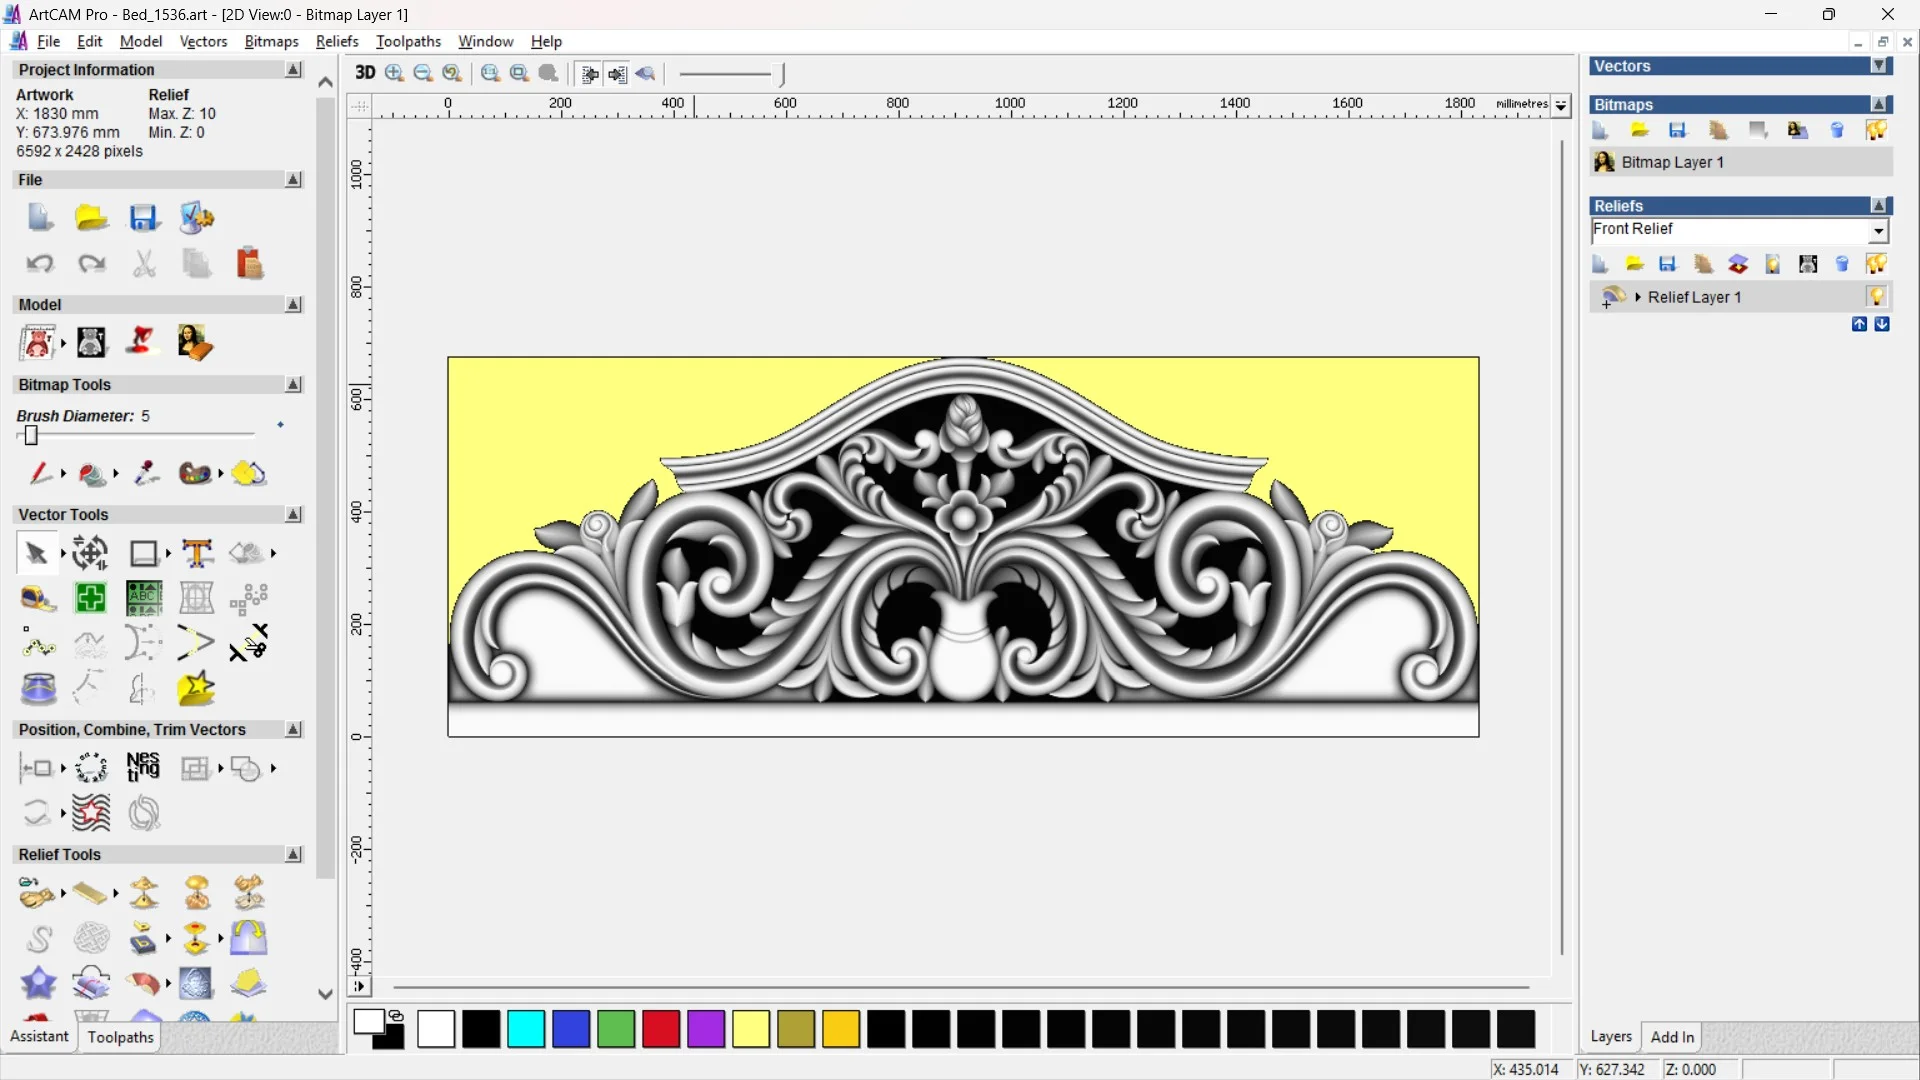The image size is (1920, 1080).
Task: Open the Front Relief dropdown
Action: coord(1879,231)
